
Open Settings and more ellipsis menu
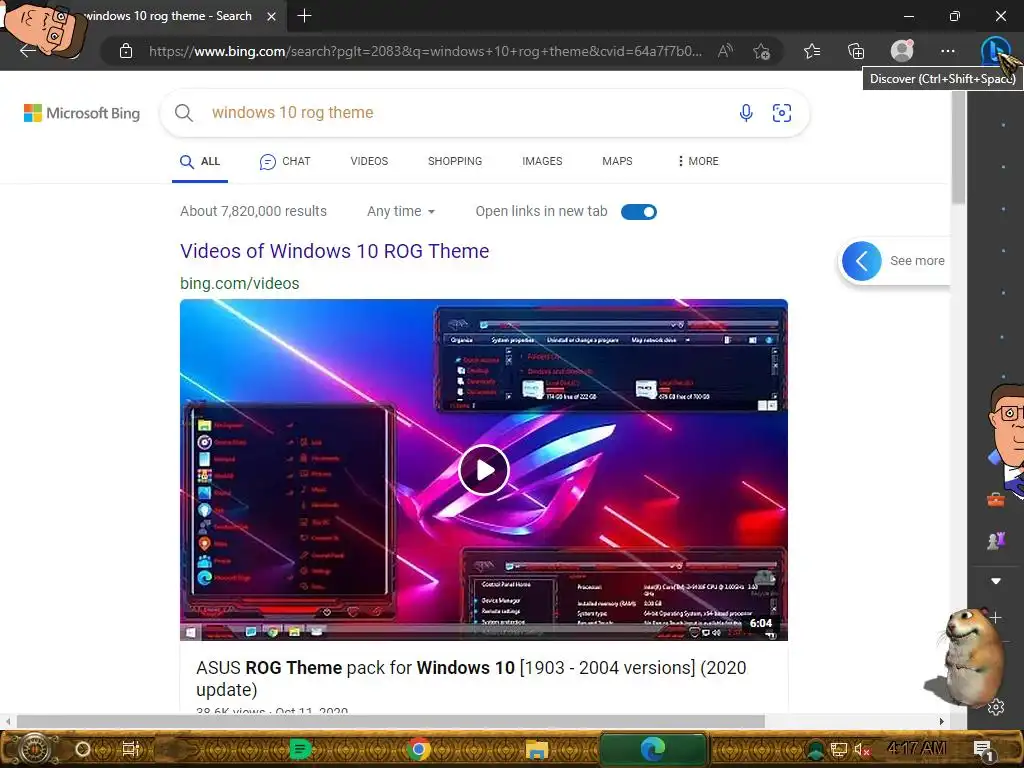(948, 51)
